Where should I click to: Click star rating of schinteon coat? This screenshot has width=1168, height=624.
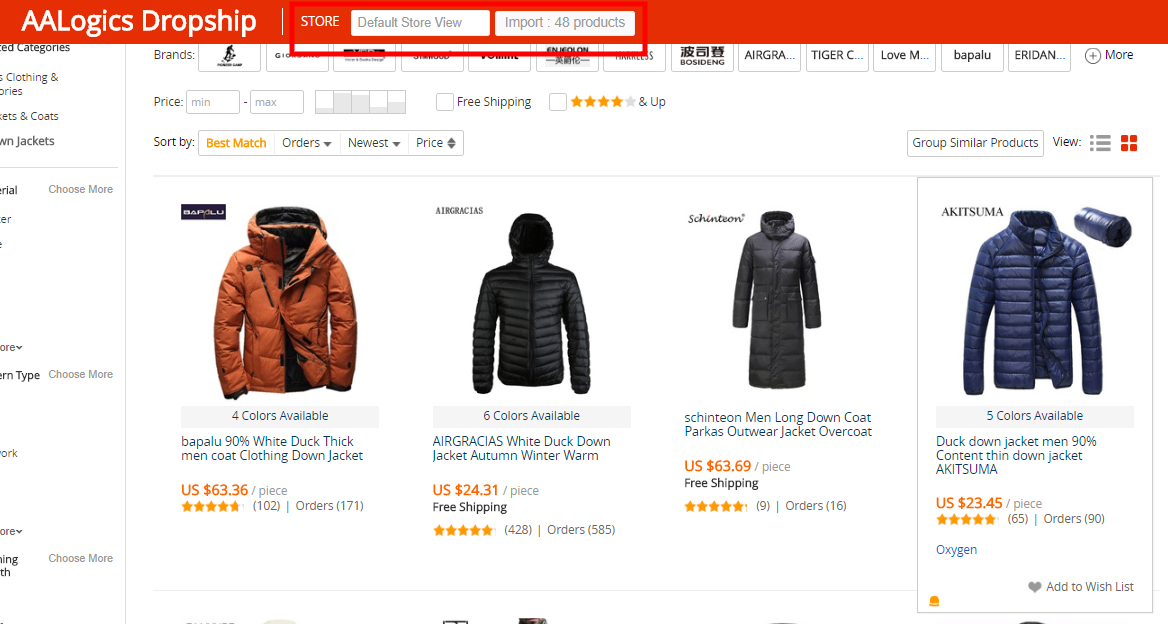point(716,506)
